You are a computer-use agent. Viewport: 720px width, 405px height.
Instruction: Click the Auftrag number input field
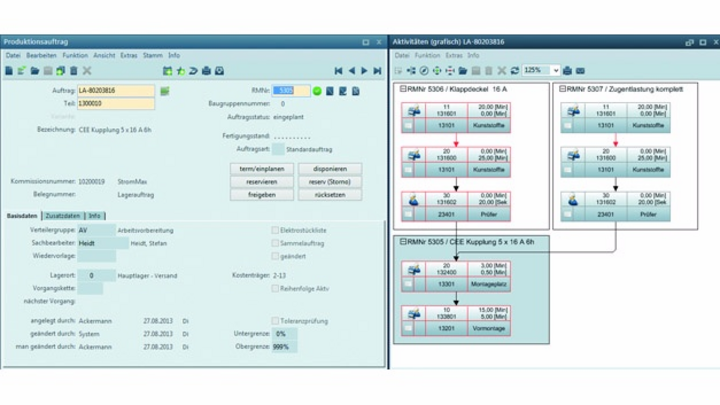[116, 91]
